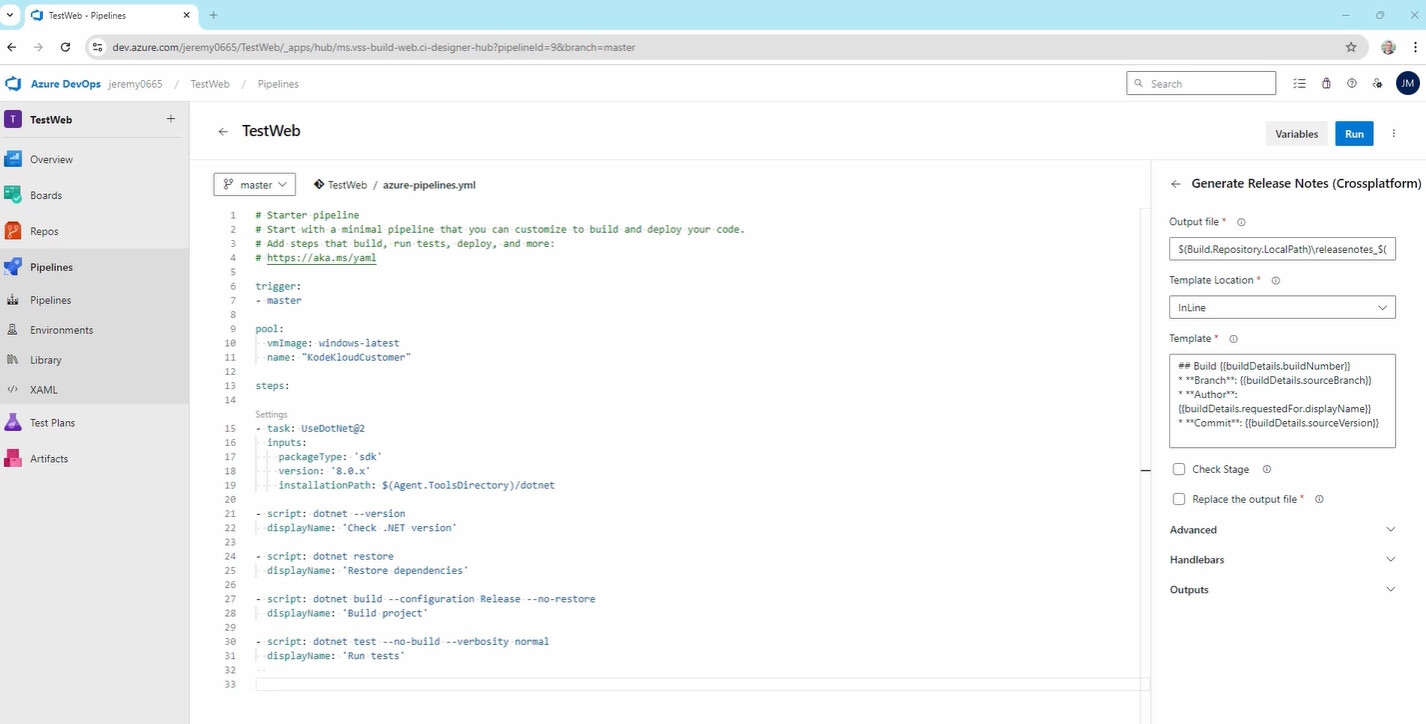Open the Marketplace shopping bag icon

[x=1326, y=84]
